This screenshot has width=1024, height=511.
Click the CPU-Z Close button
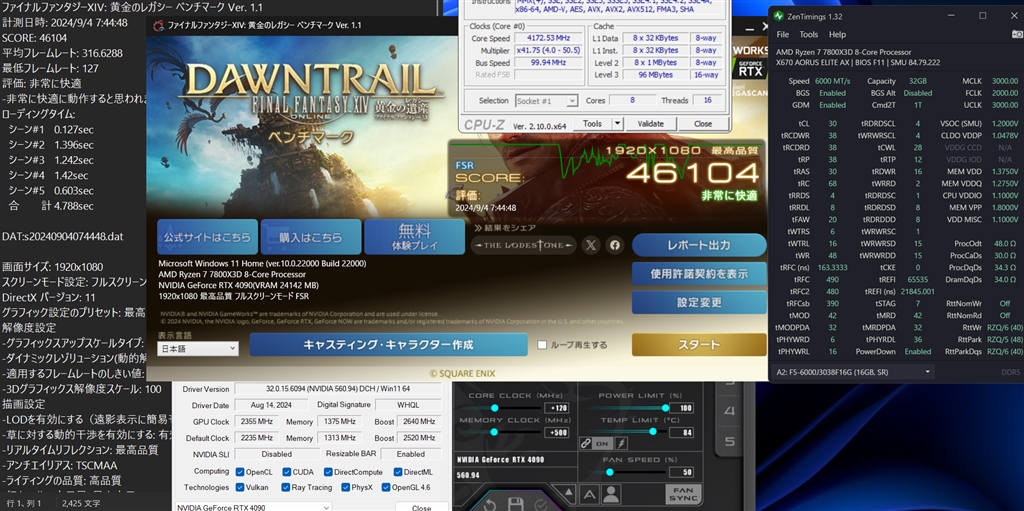(x=703, y=124)
